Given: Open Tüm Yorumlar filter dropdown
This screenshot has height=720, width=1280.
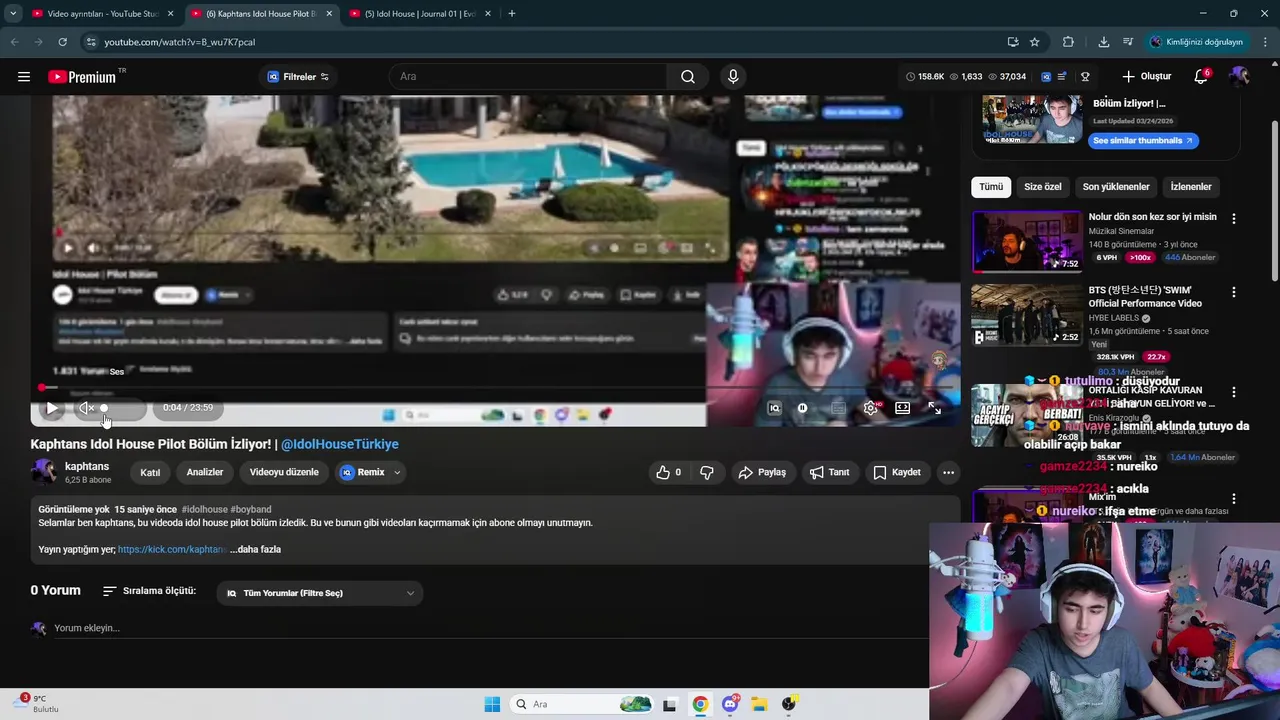Looking at the screenshot, I should click(320, 593).
